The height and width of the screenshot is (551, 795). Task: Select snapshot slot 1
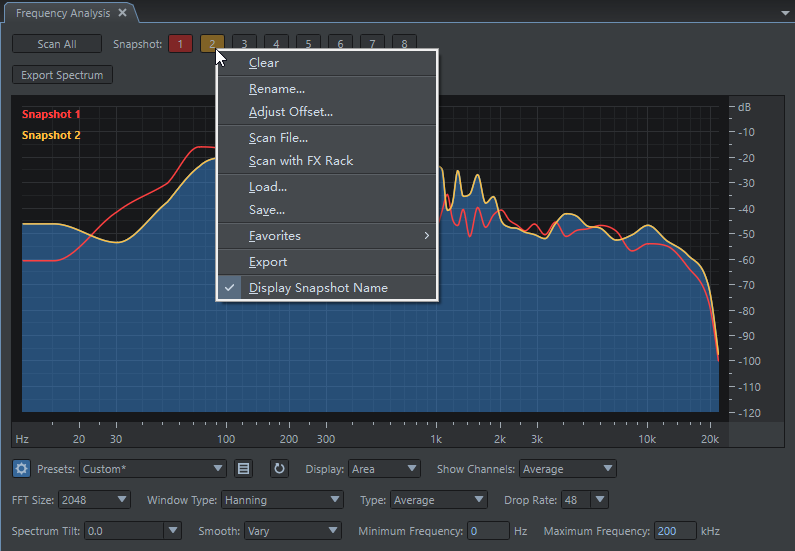tap(180, 44)
